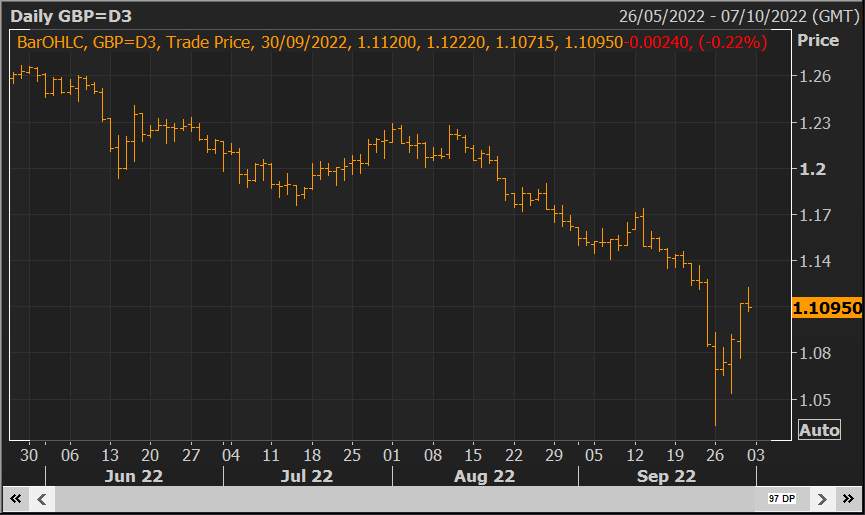Click the Jul 22 month label
The height and width of the screenshot is (515, 865).
point(307,476)
